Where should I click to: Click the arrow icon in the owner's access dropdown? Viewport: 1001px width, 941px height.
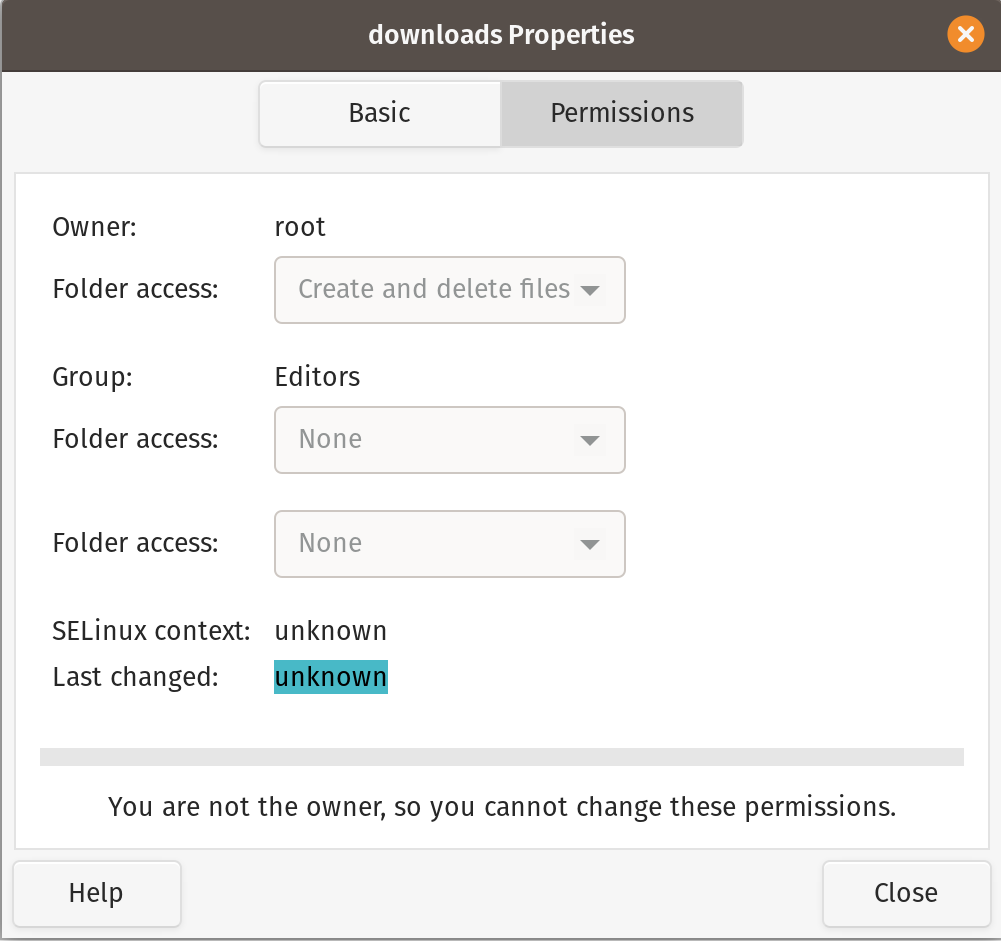click(x=590, y=291)
